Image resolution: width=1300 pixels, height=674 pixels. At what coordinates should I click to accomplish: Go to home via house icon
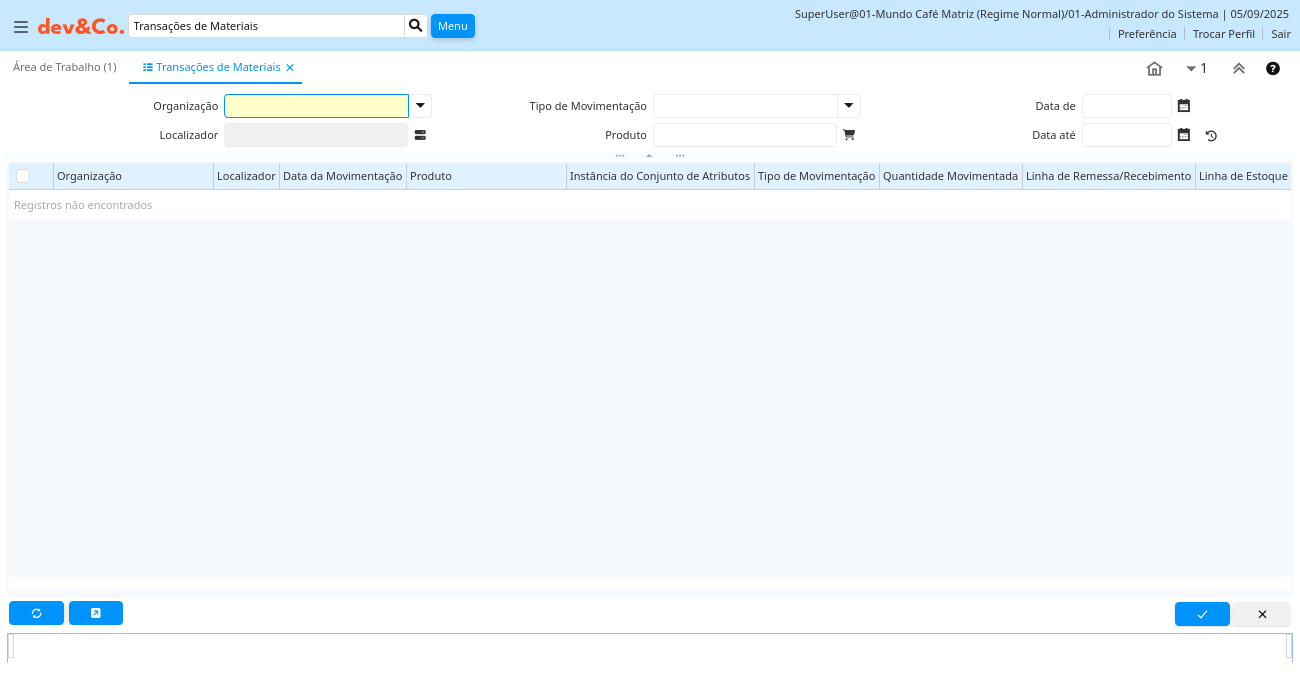tap(1154, 69)
